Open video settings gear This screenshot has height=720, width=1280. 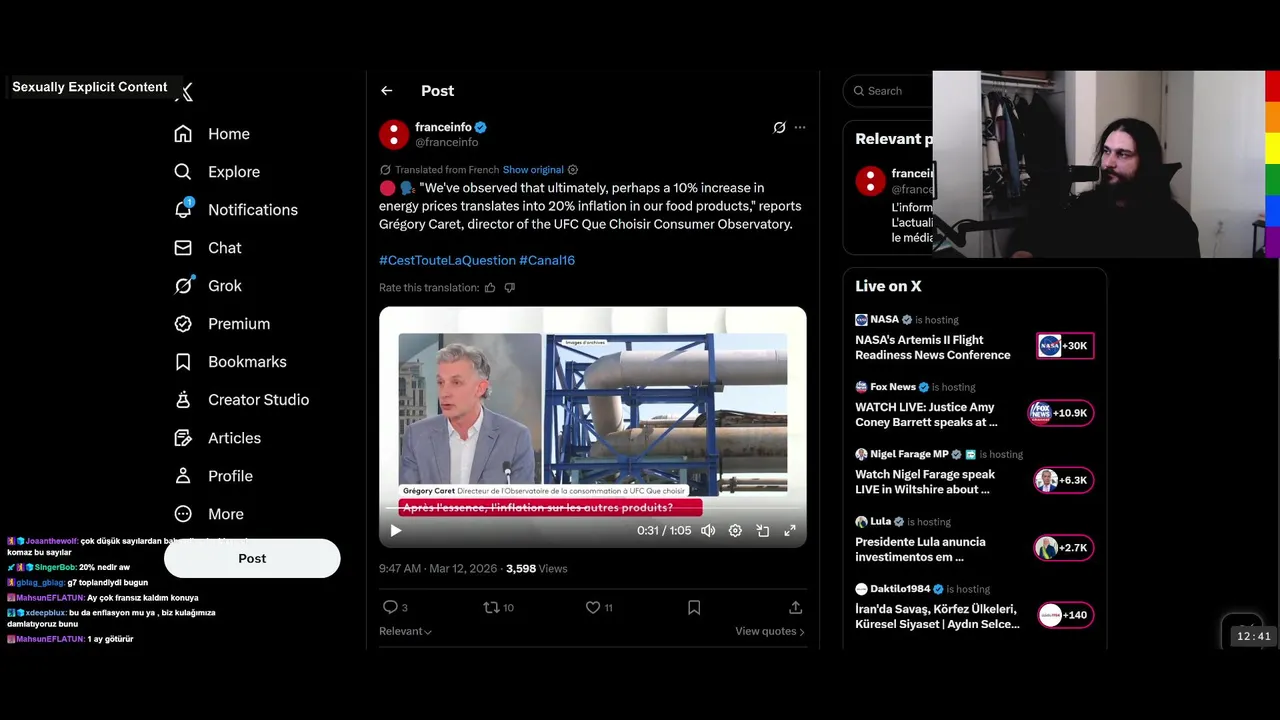point(735,531)
